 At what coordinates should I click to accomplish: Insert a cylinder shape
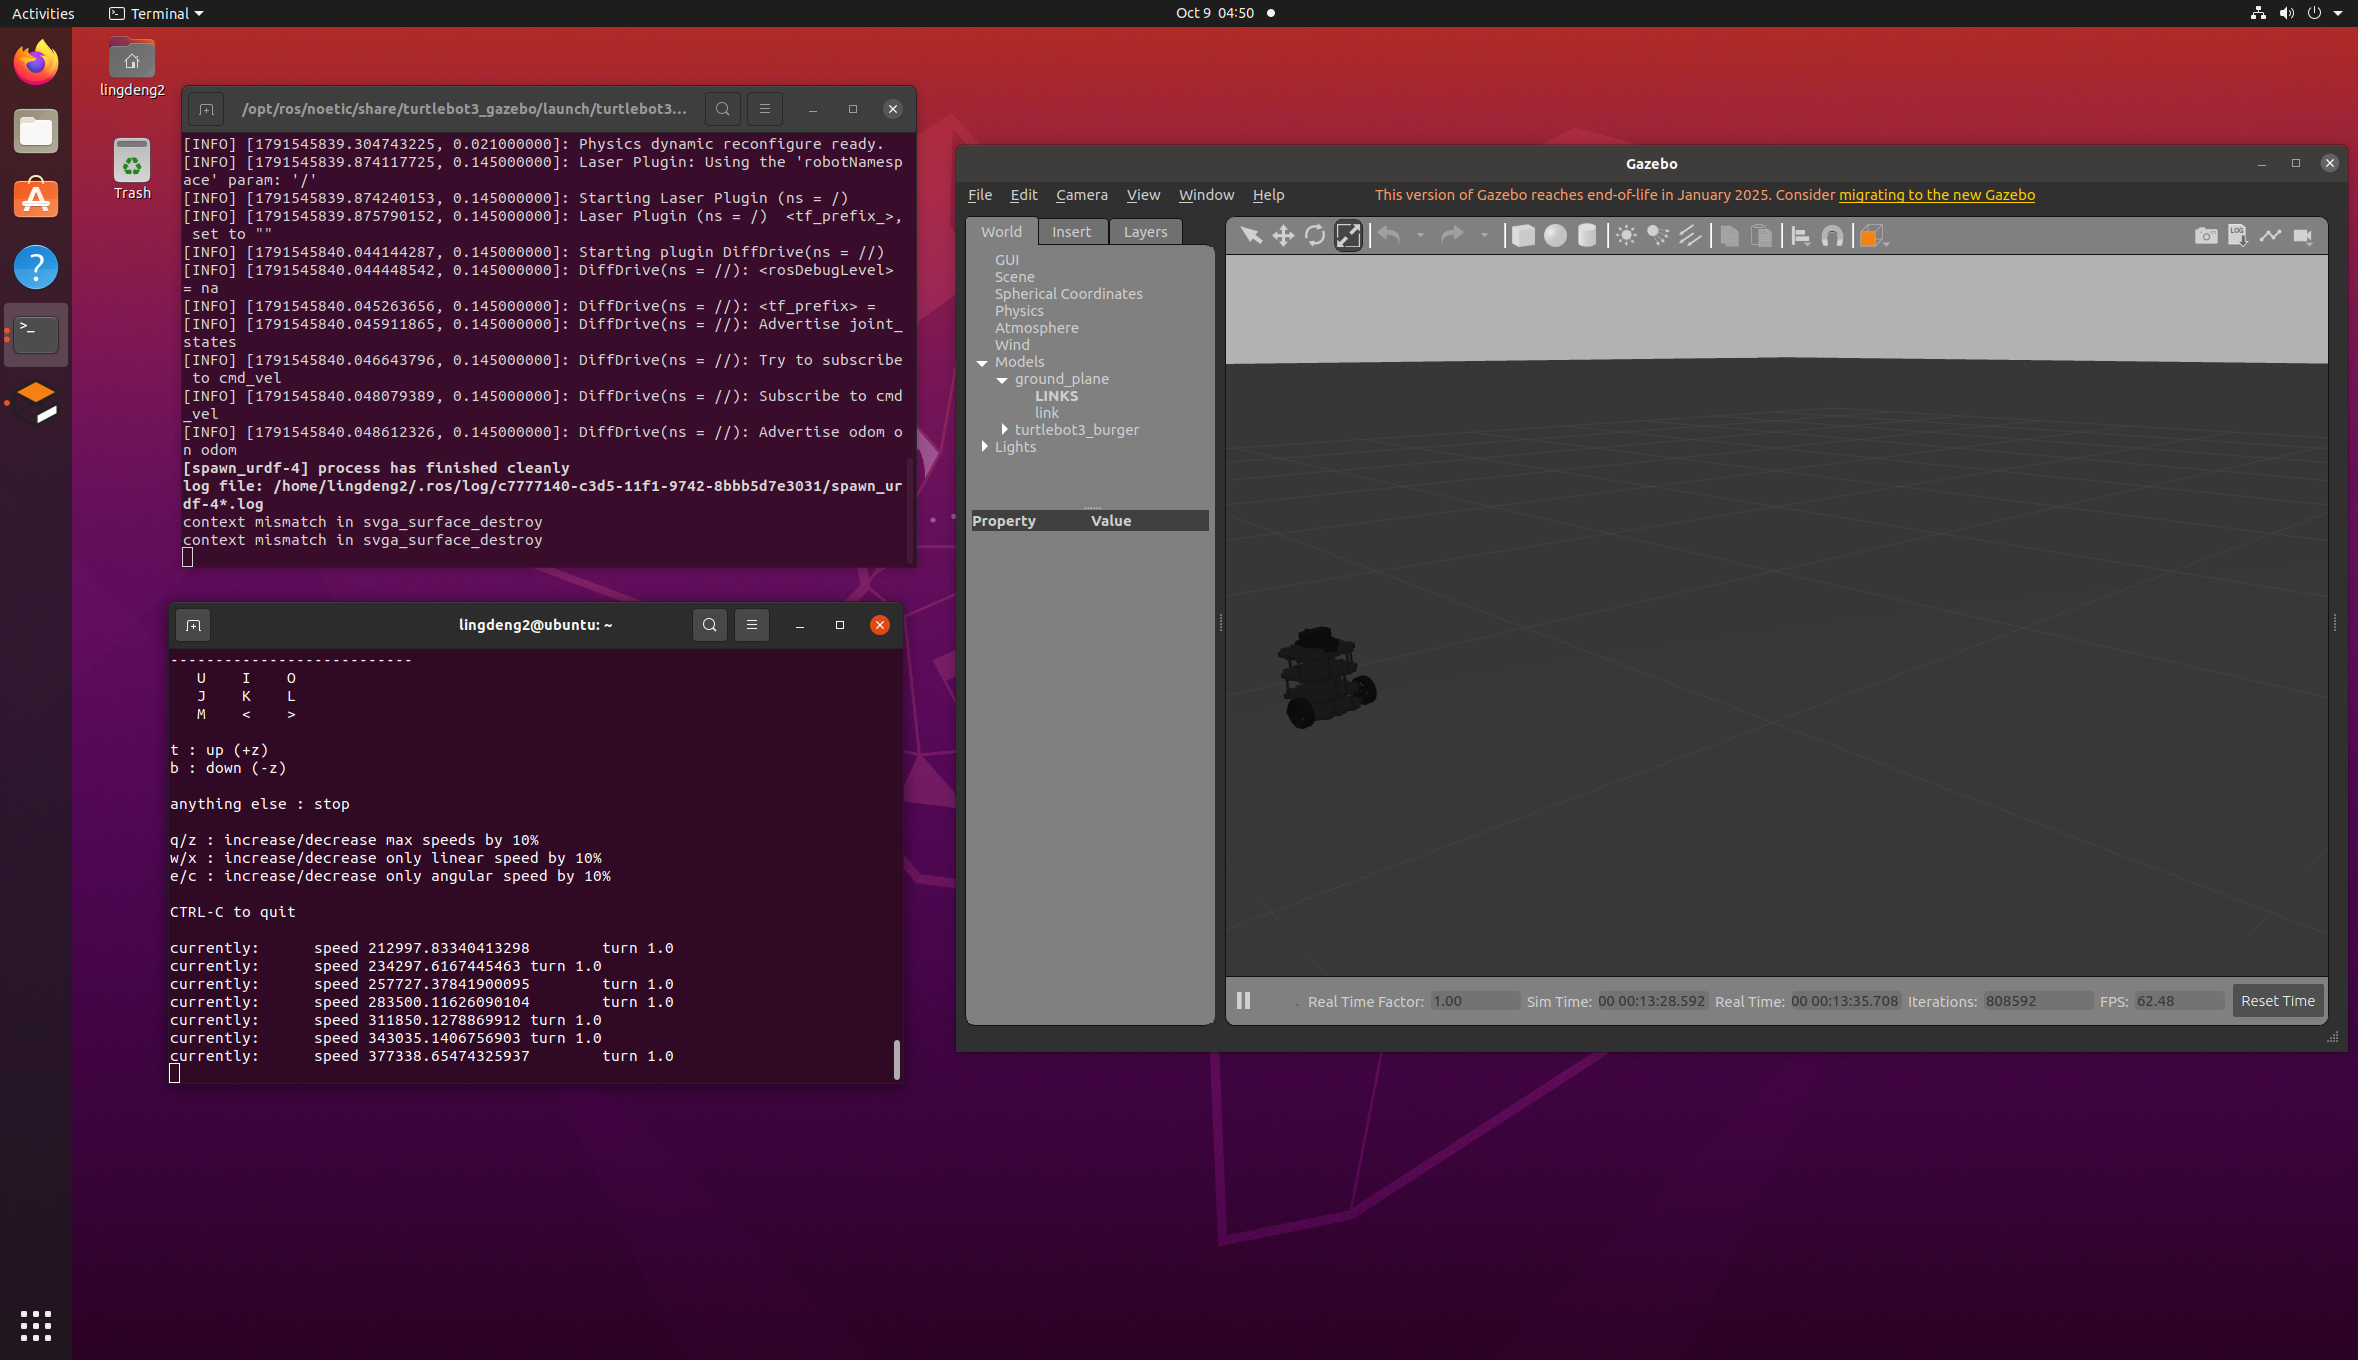tap(1587, 236)
